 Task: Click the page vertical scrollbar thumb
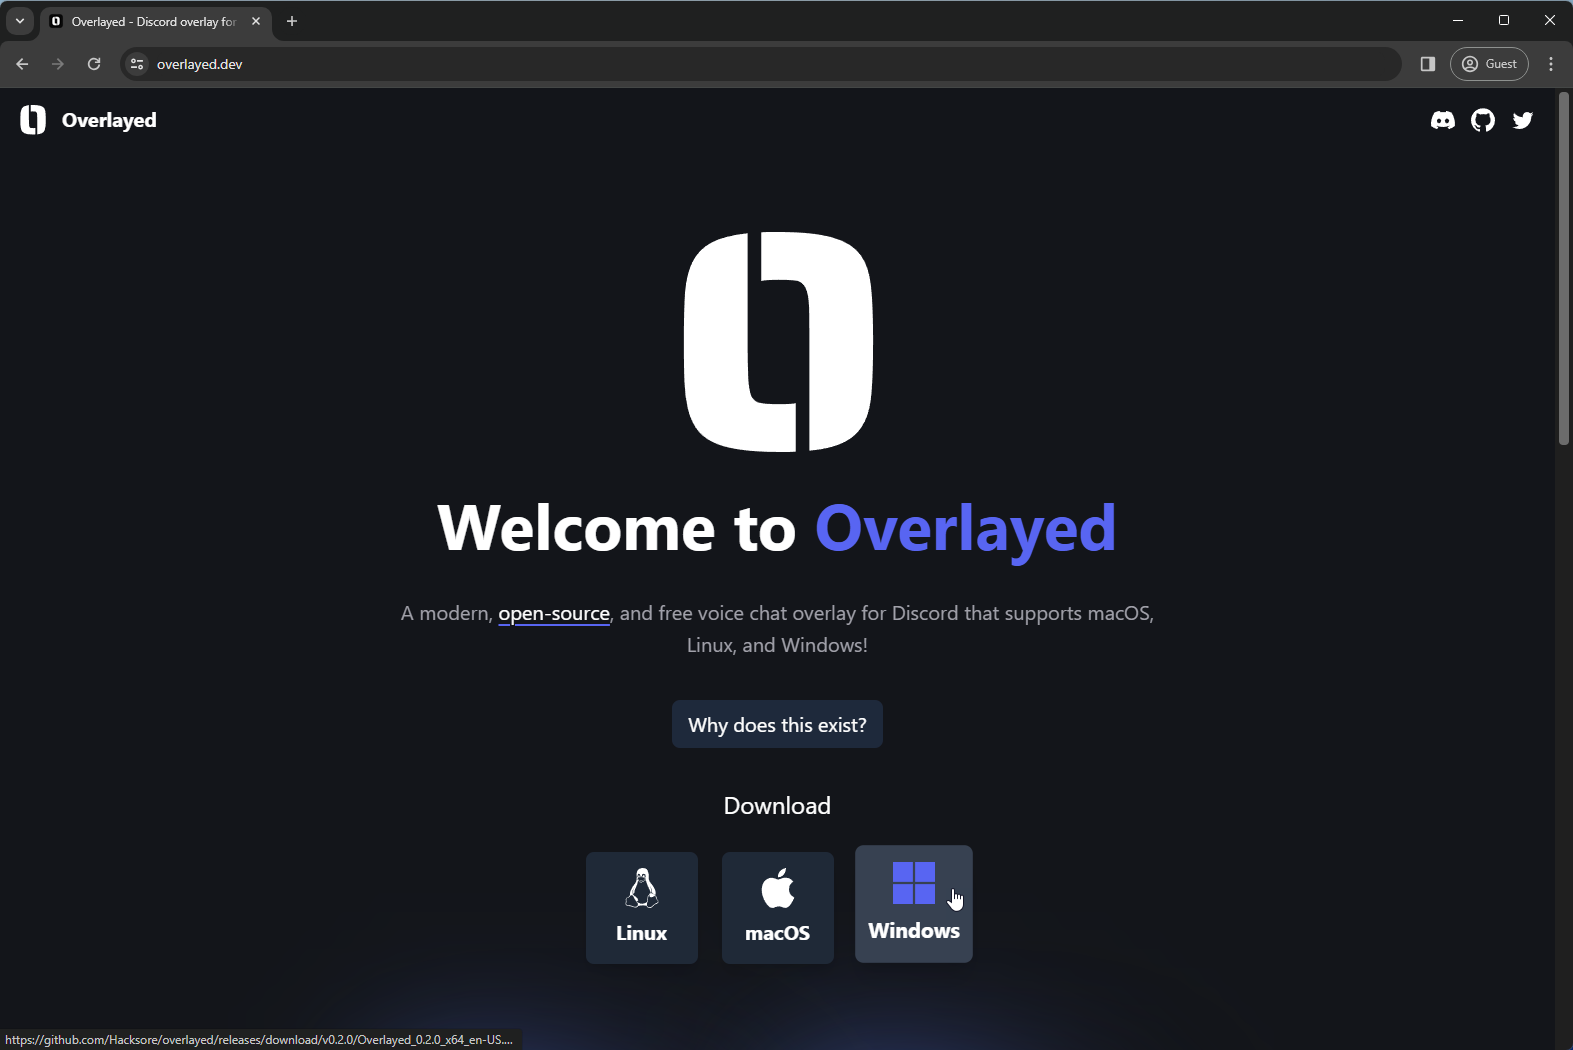tap(1564, 268)
